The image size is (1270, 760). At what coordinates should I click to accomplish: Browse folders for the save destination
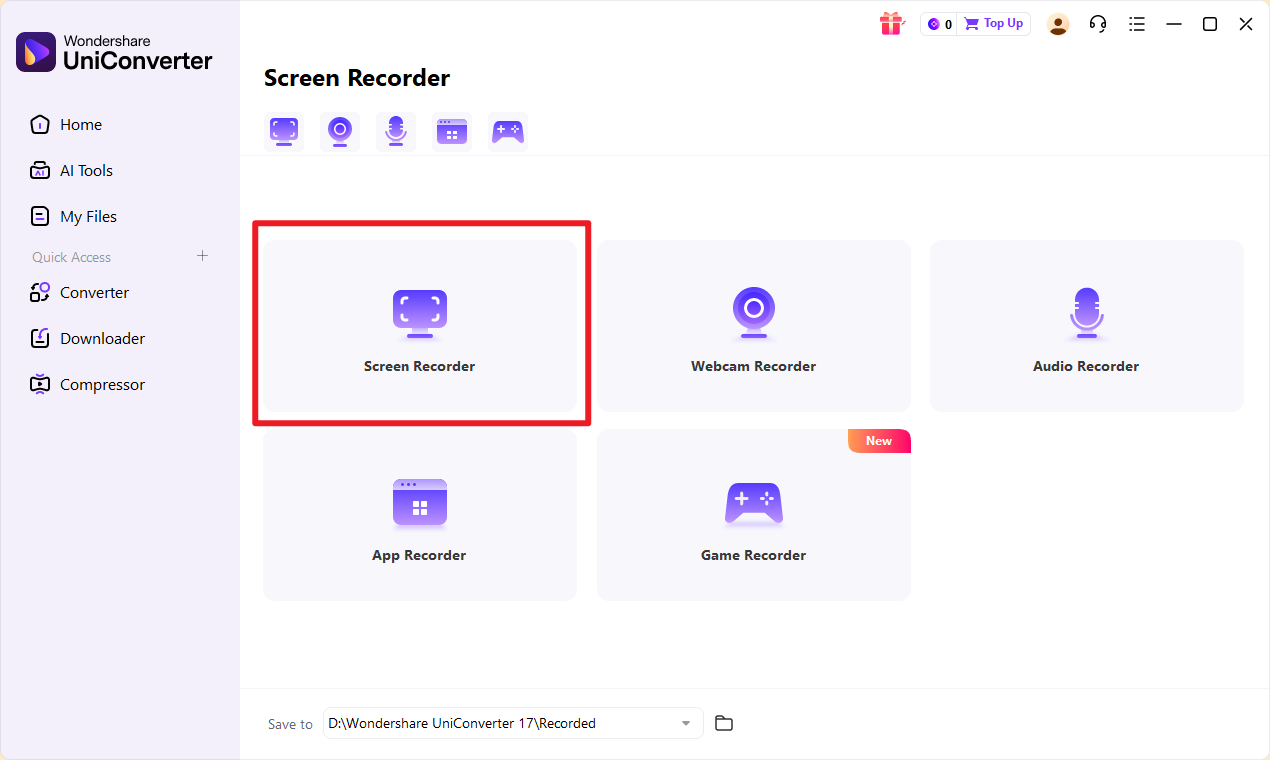point(724,723)
